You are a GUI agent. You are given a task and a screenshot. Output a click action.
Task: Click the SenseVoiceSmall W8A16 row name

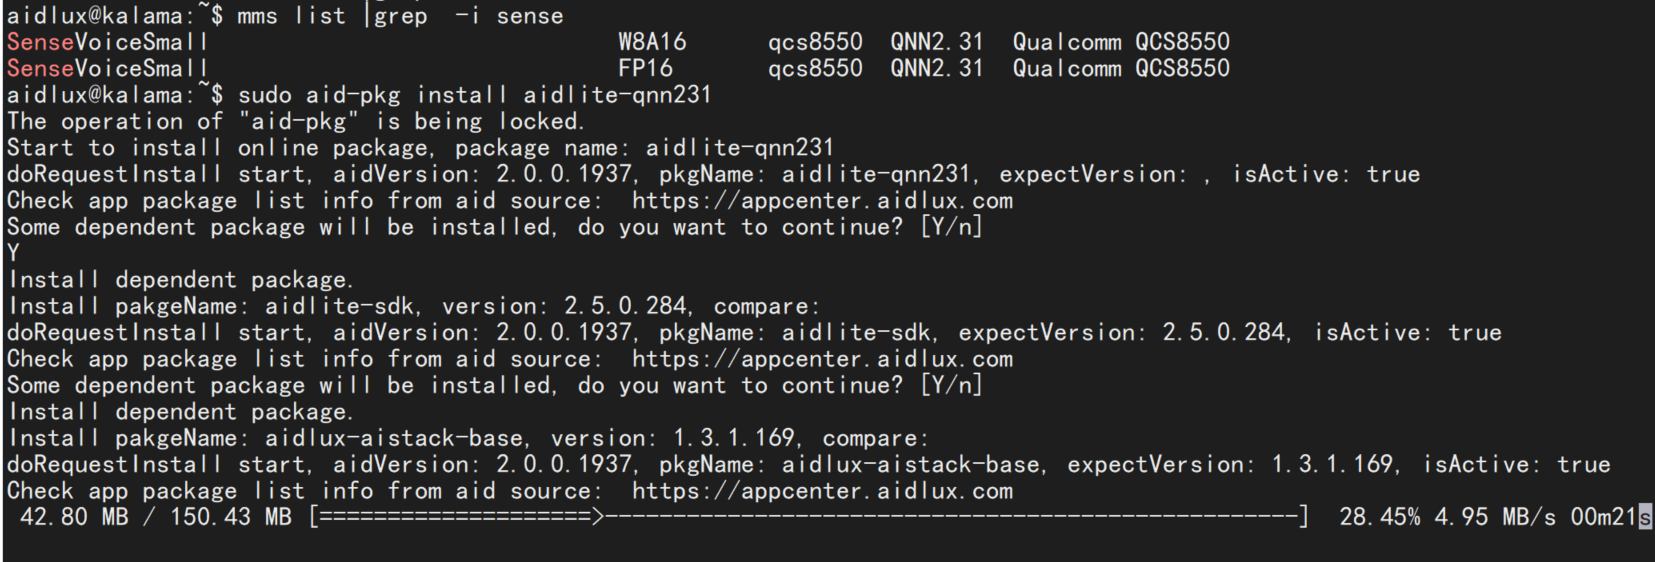[108, 42]
